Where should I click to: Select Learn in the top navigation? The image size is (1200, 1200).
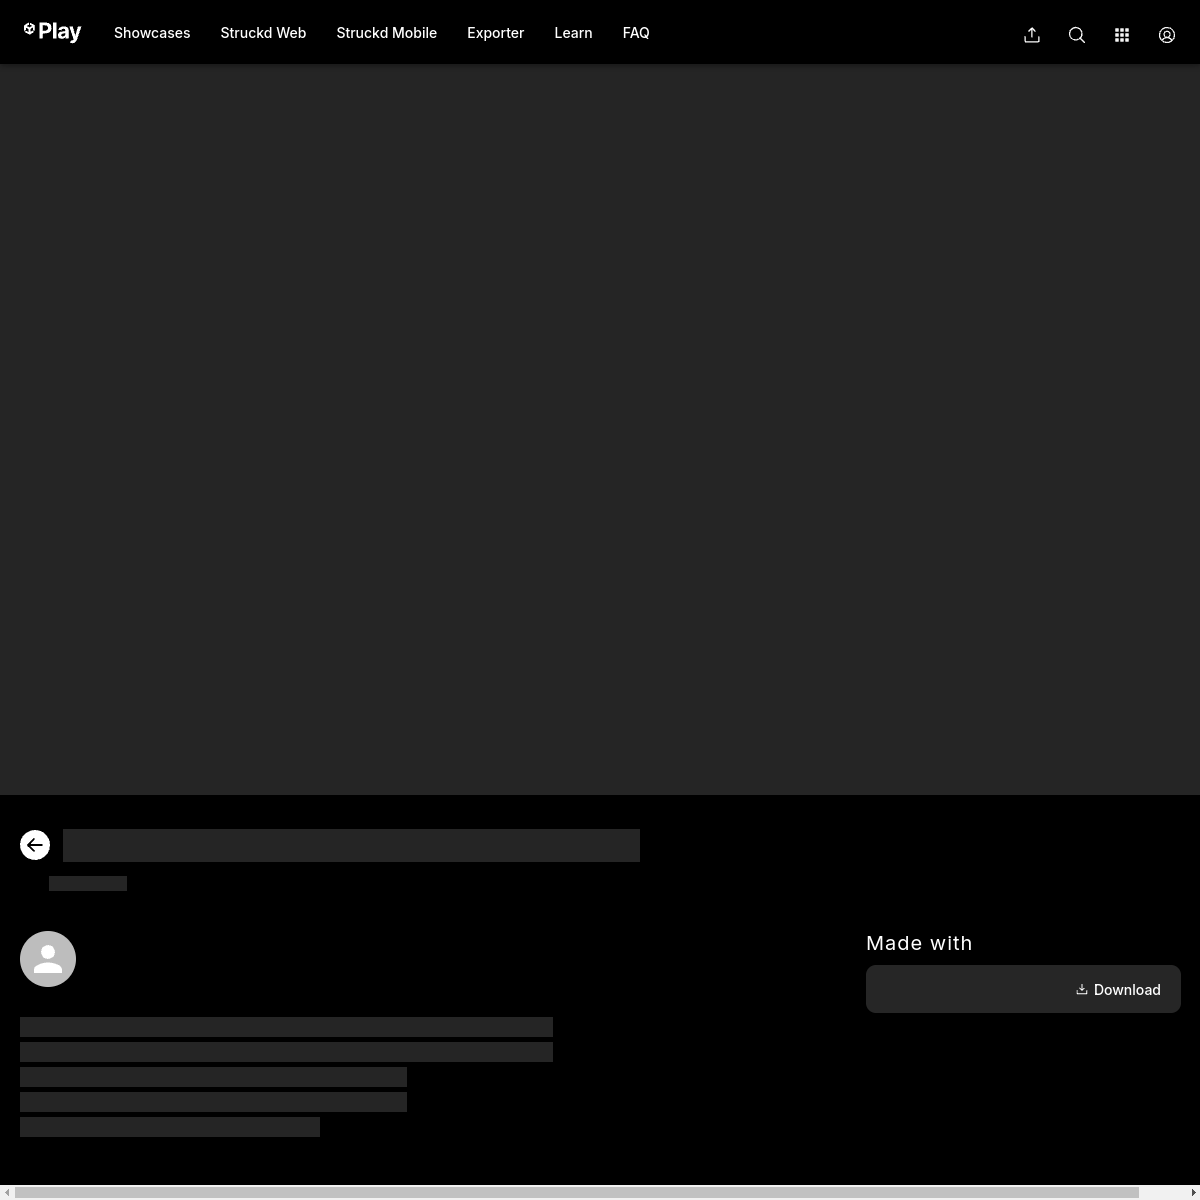point(573,33)
